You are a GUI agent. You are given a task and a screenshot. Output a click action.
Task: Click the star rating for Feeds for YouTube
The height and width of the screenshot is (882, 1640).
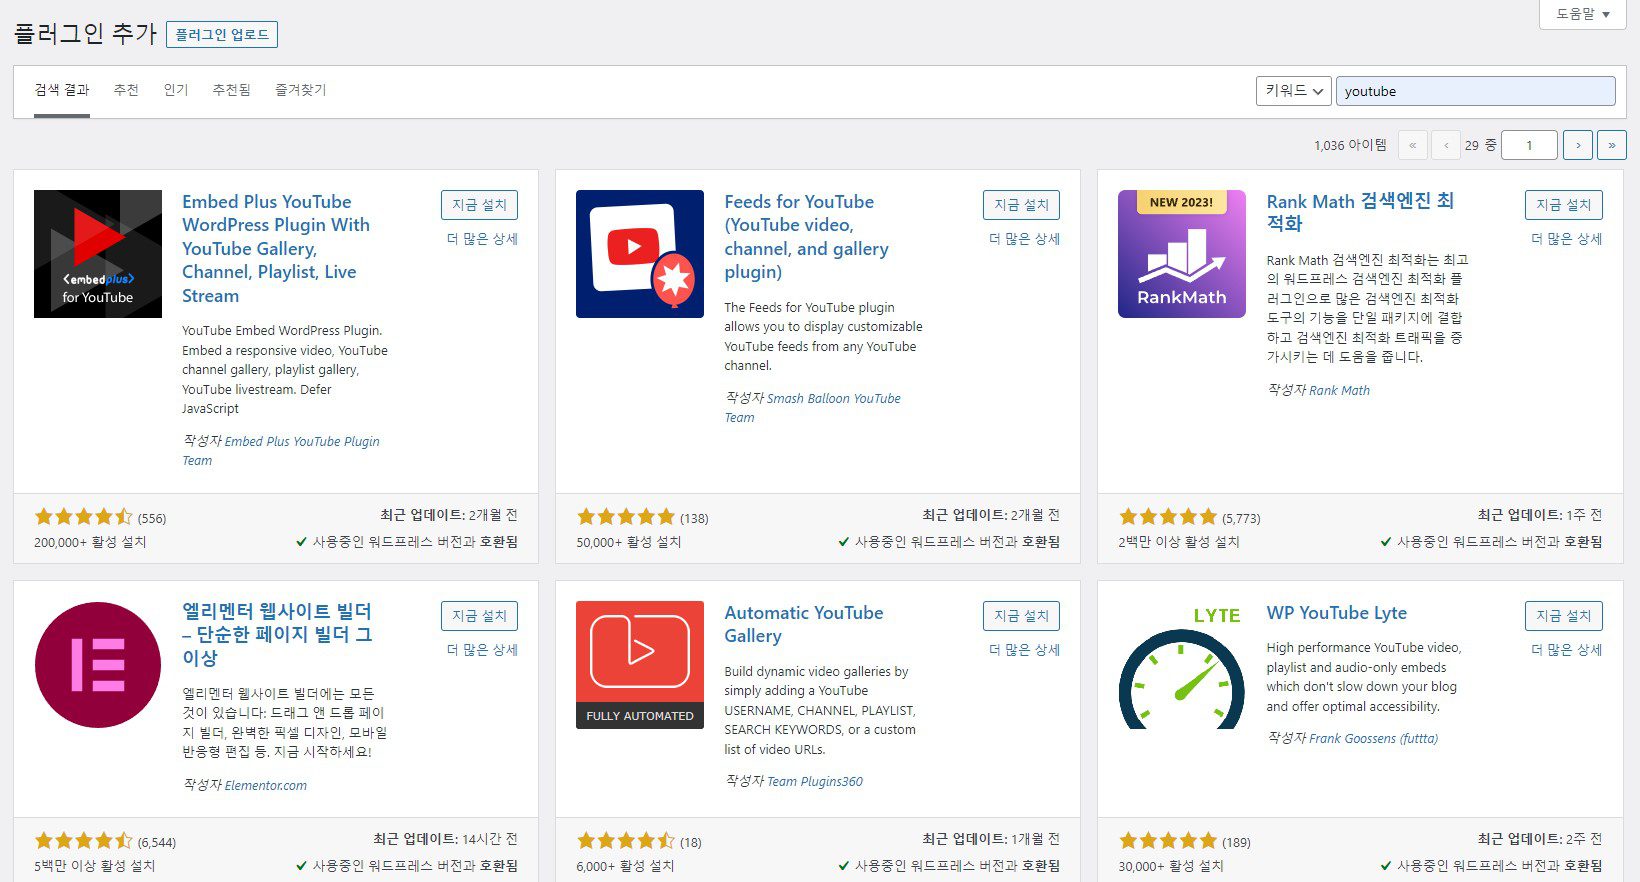pyautogui.click(x=626, y=517)
